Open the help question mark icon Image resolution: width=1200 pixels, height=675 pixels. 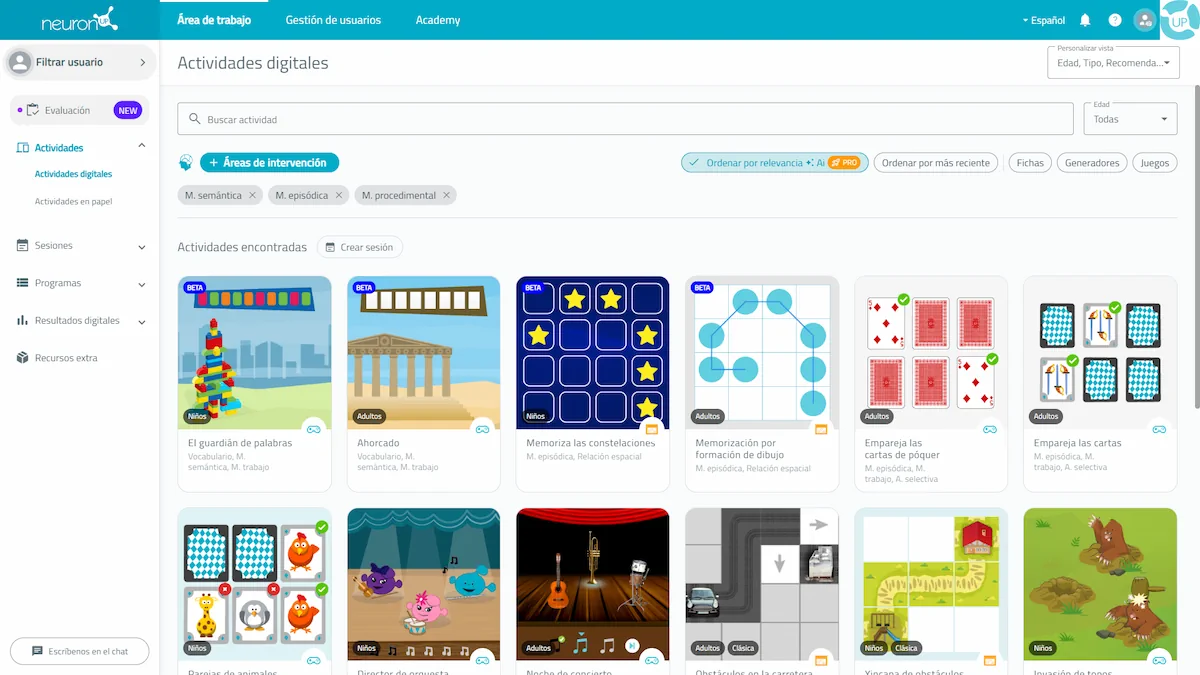coord(1115,20)
